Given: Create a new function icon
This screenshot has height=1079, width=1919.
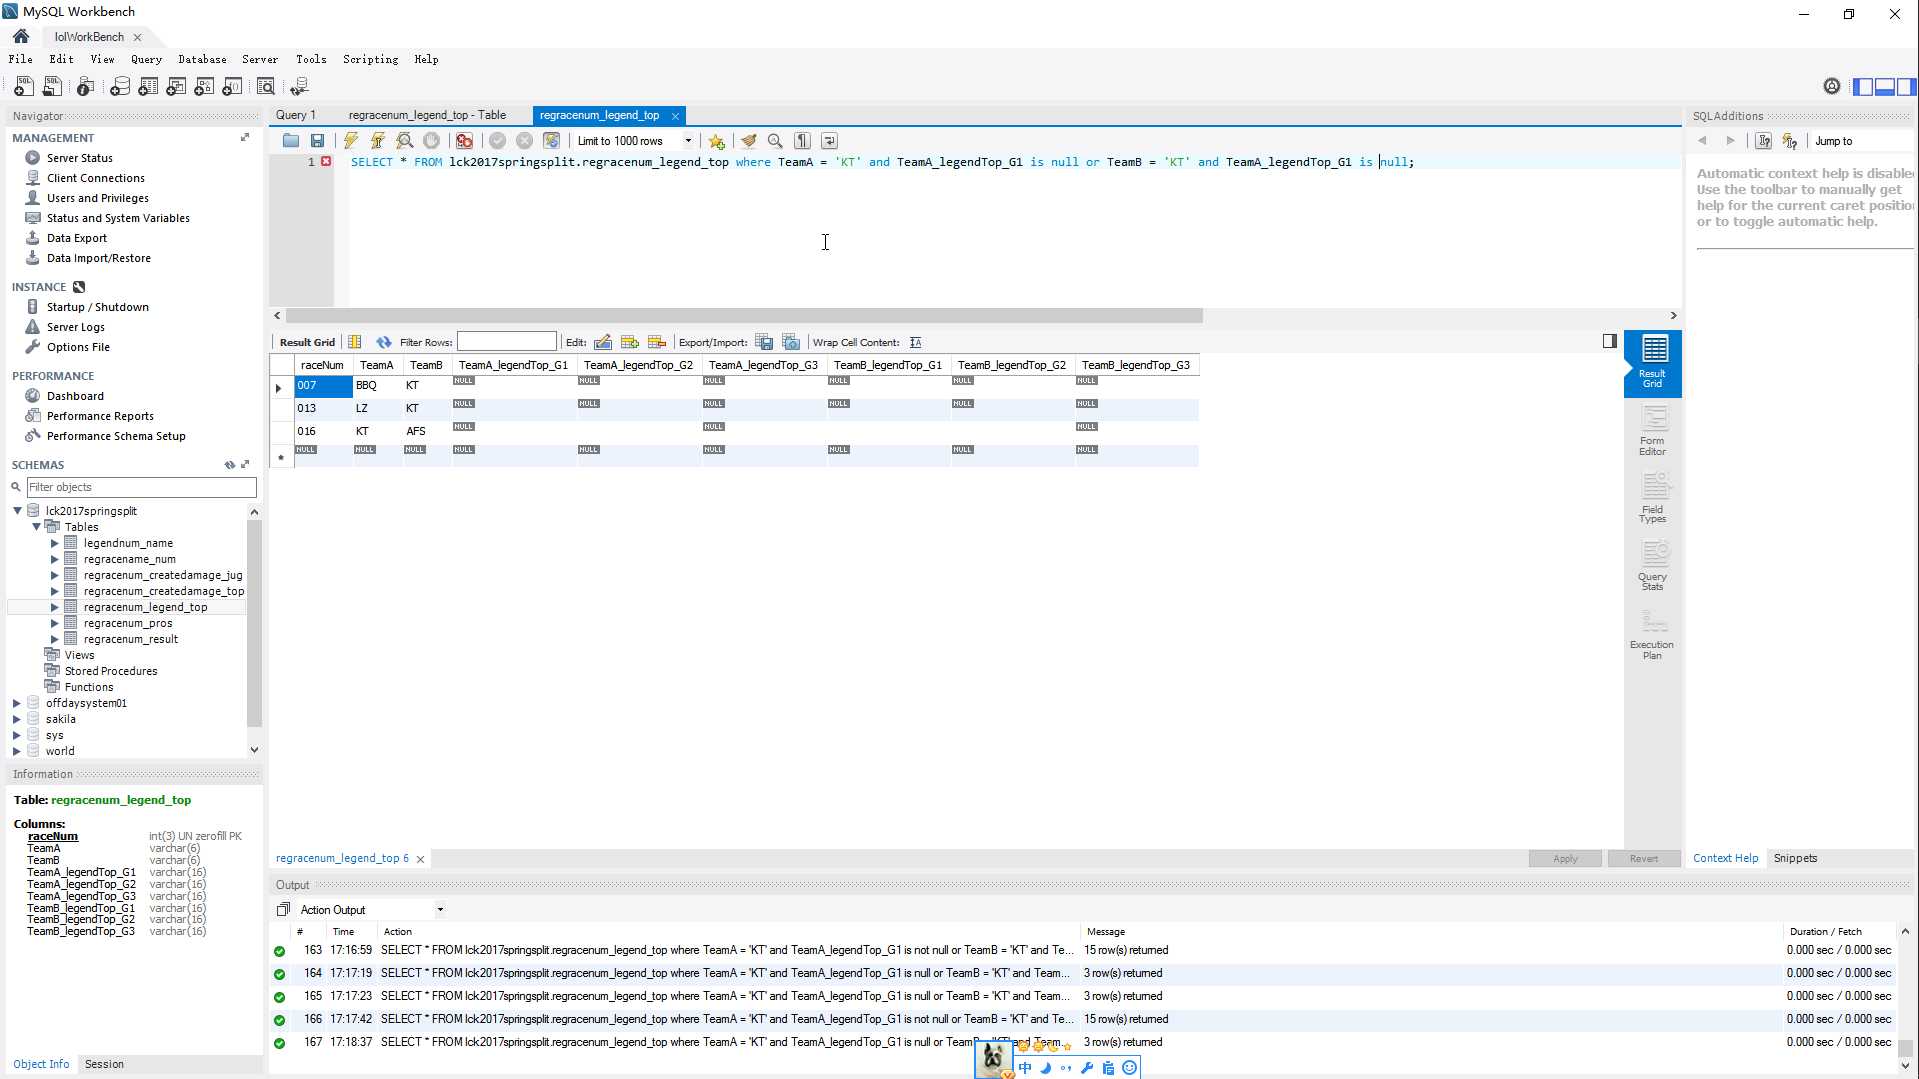Looking at the screenshot, I should coord(232,87).
